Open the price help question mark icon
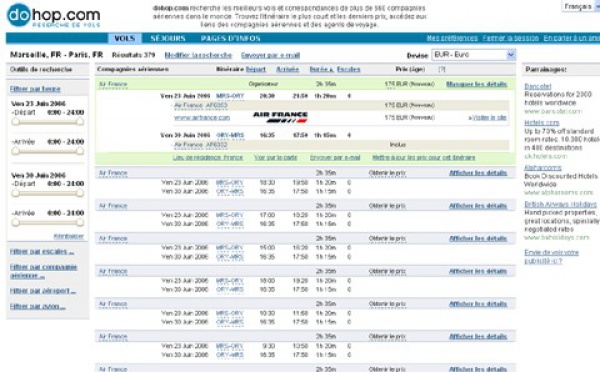The image size is (600, 372). coord(441,69)
